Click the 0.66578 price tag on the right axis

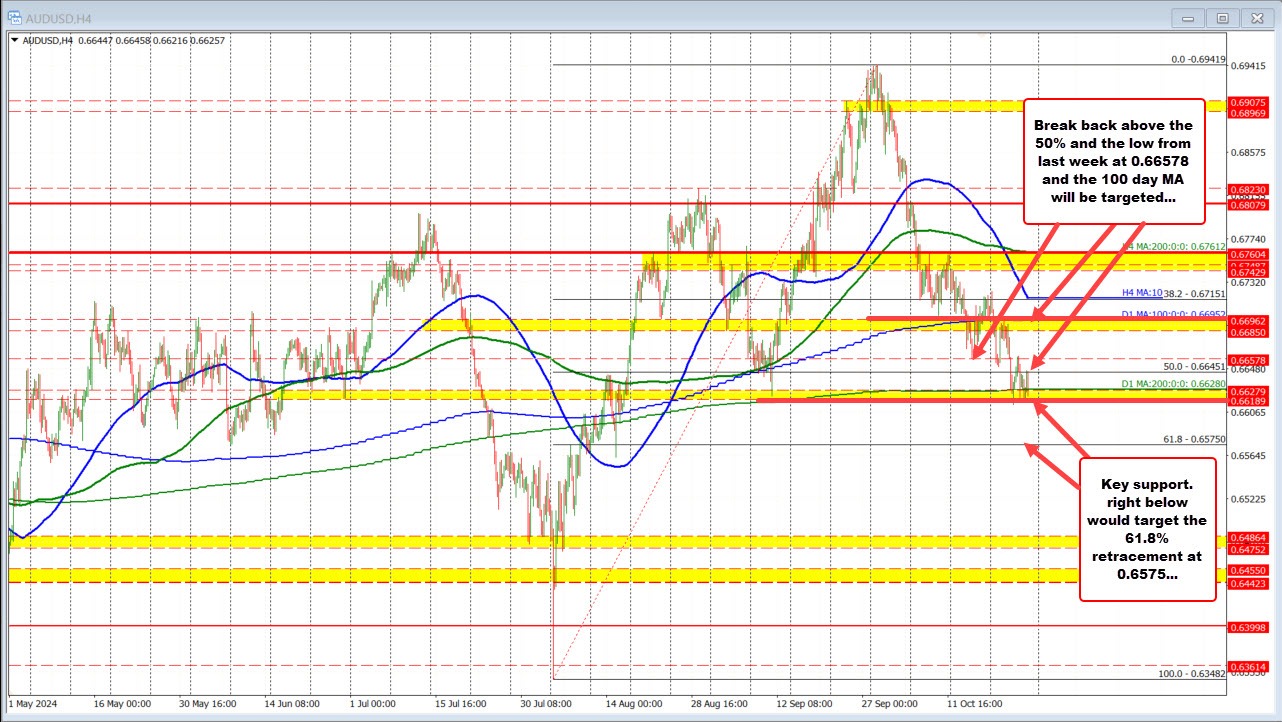pos(1251,359)
